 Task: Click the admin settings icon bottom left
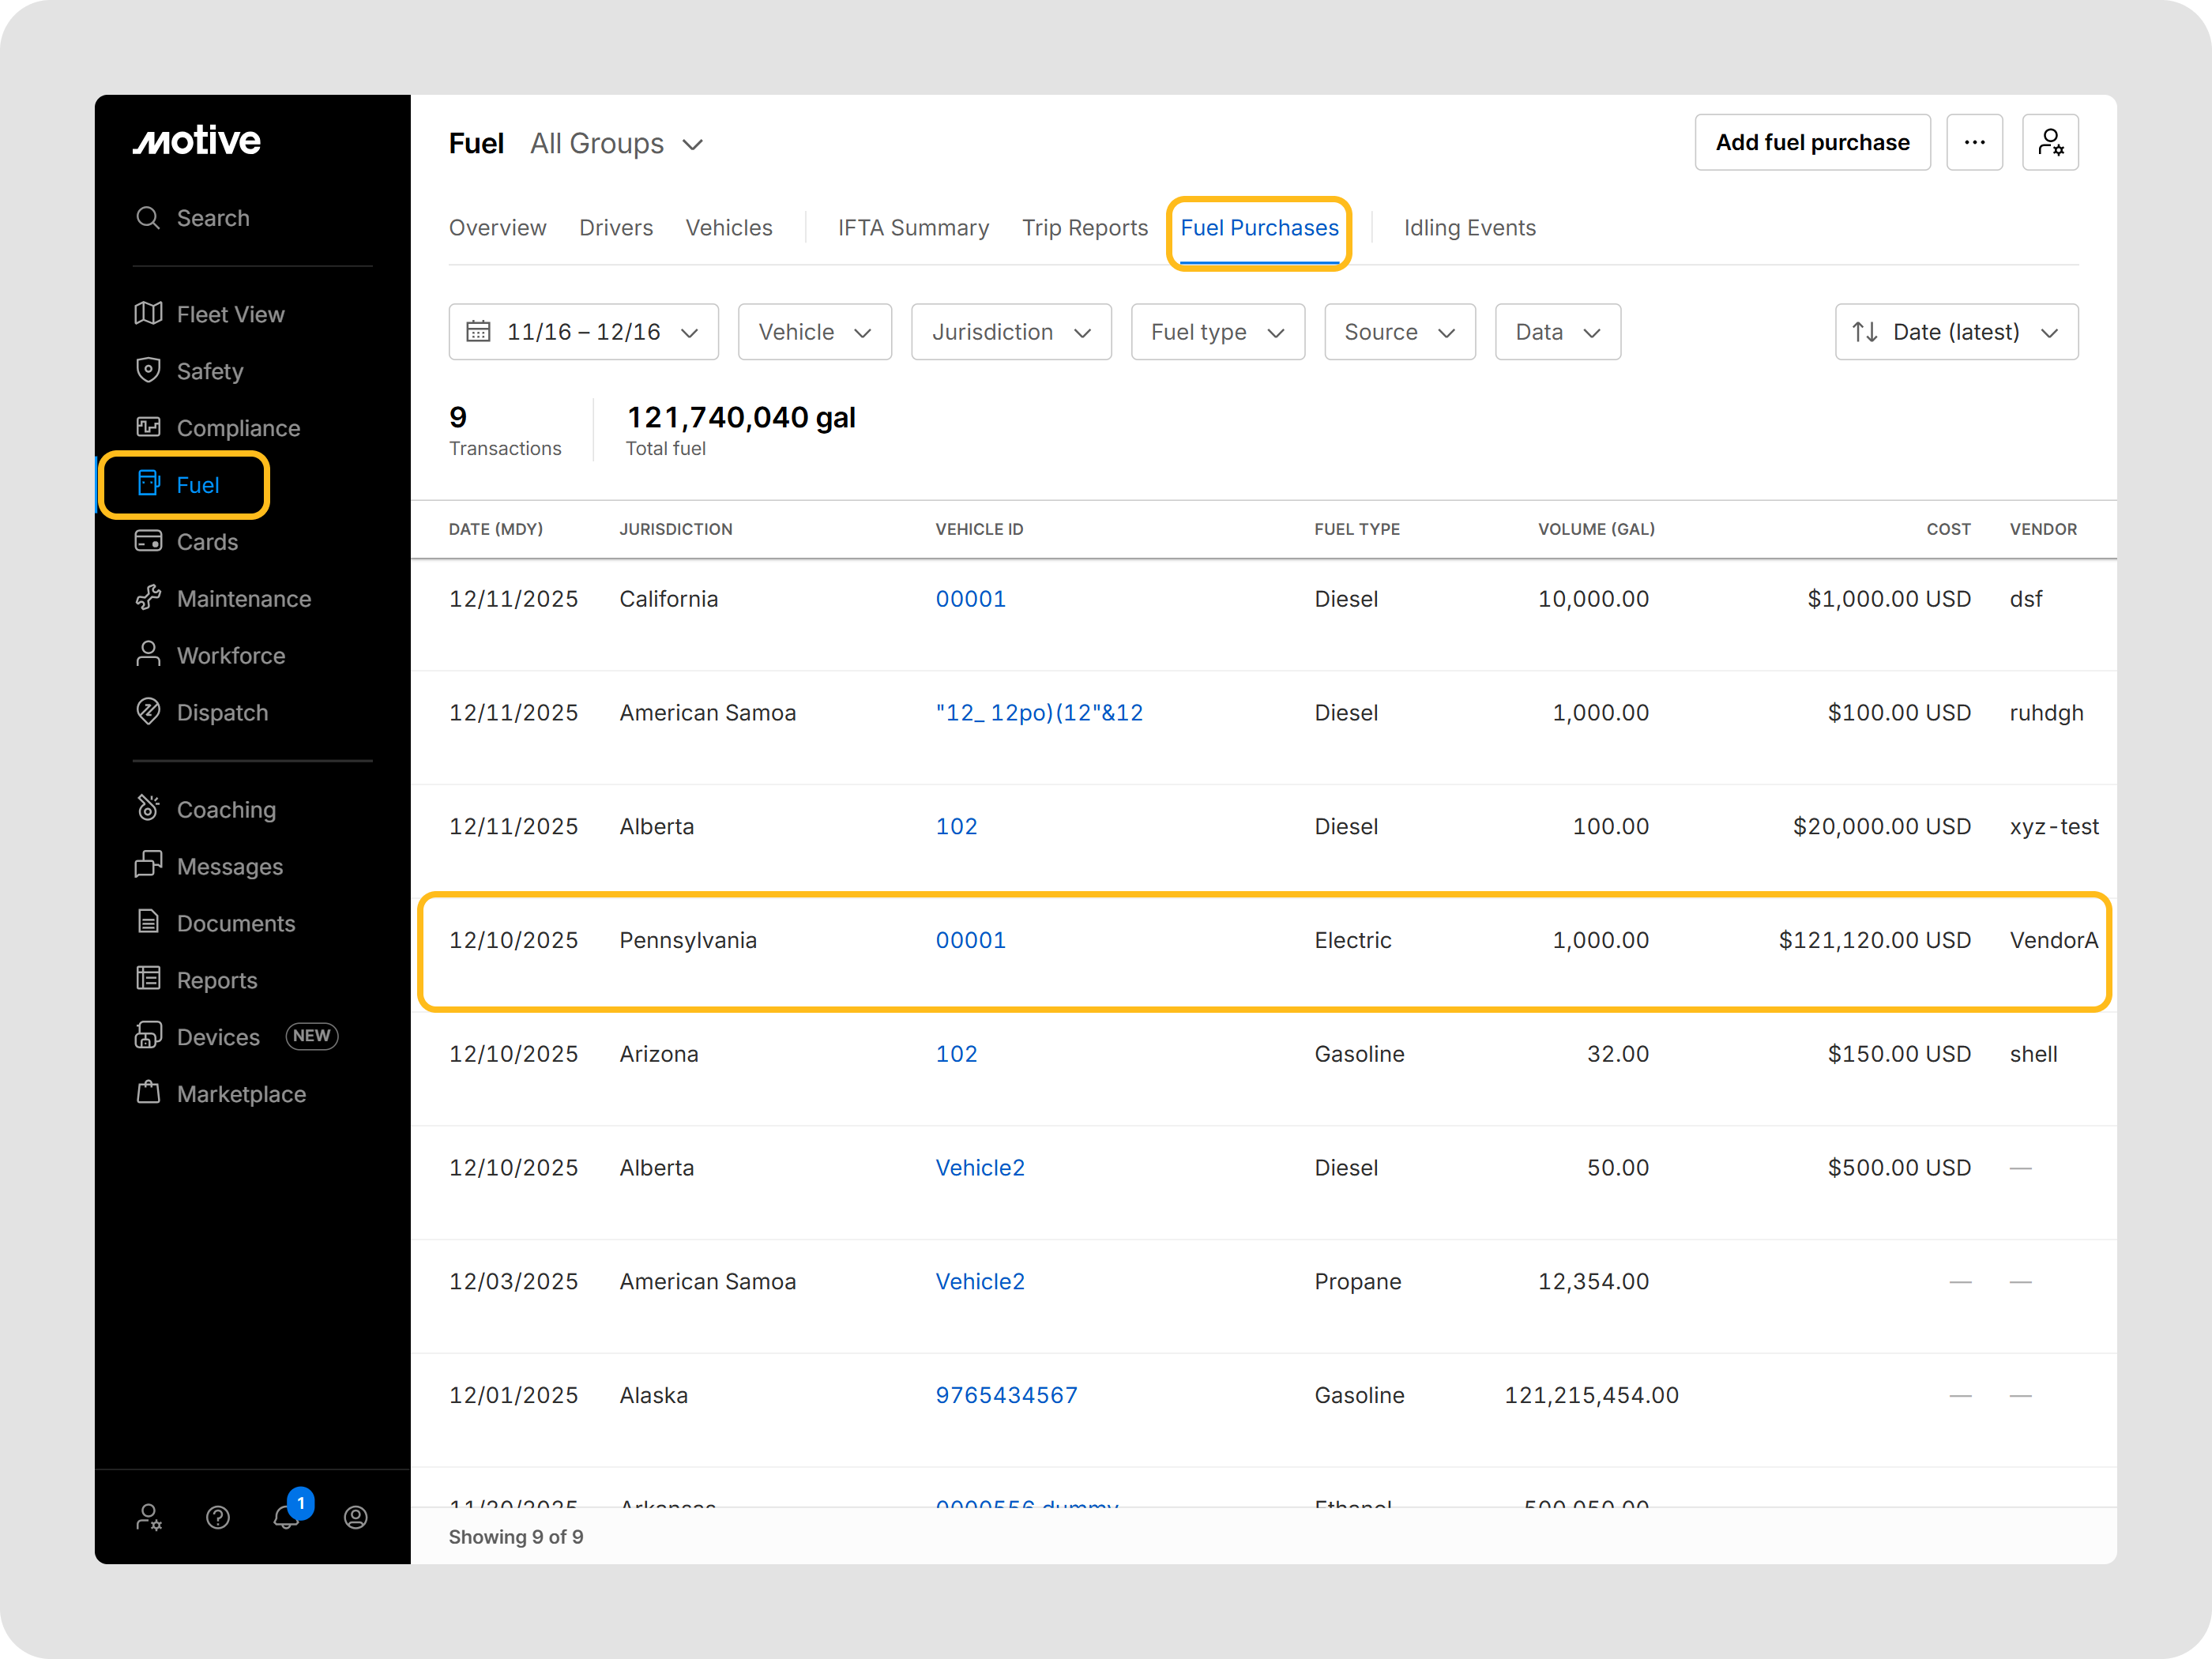[149, 1517]
